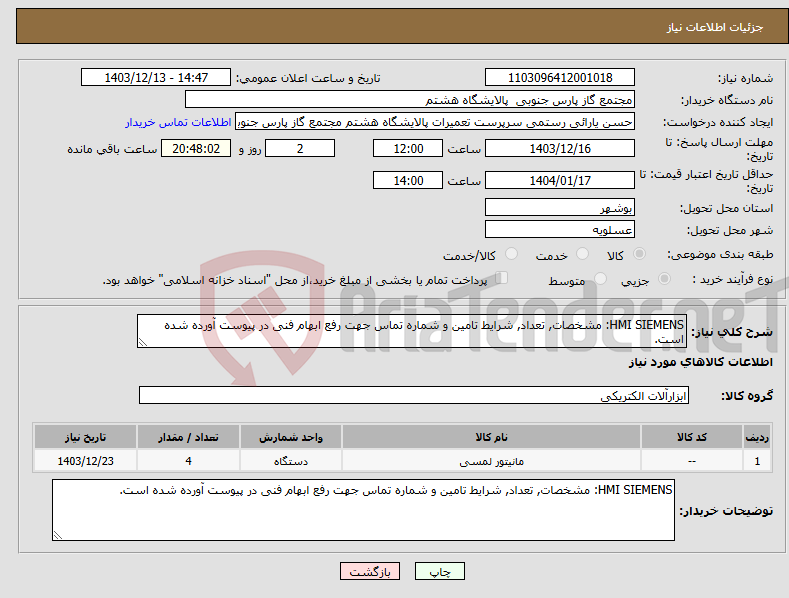Image resolution: width=789 pixels, height=598 pixels.
Task: Click the remaining days field showing 2
Action: [300, 148]
